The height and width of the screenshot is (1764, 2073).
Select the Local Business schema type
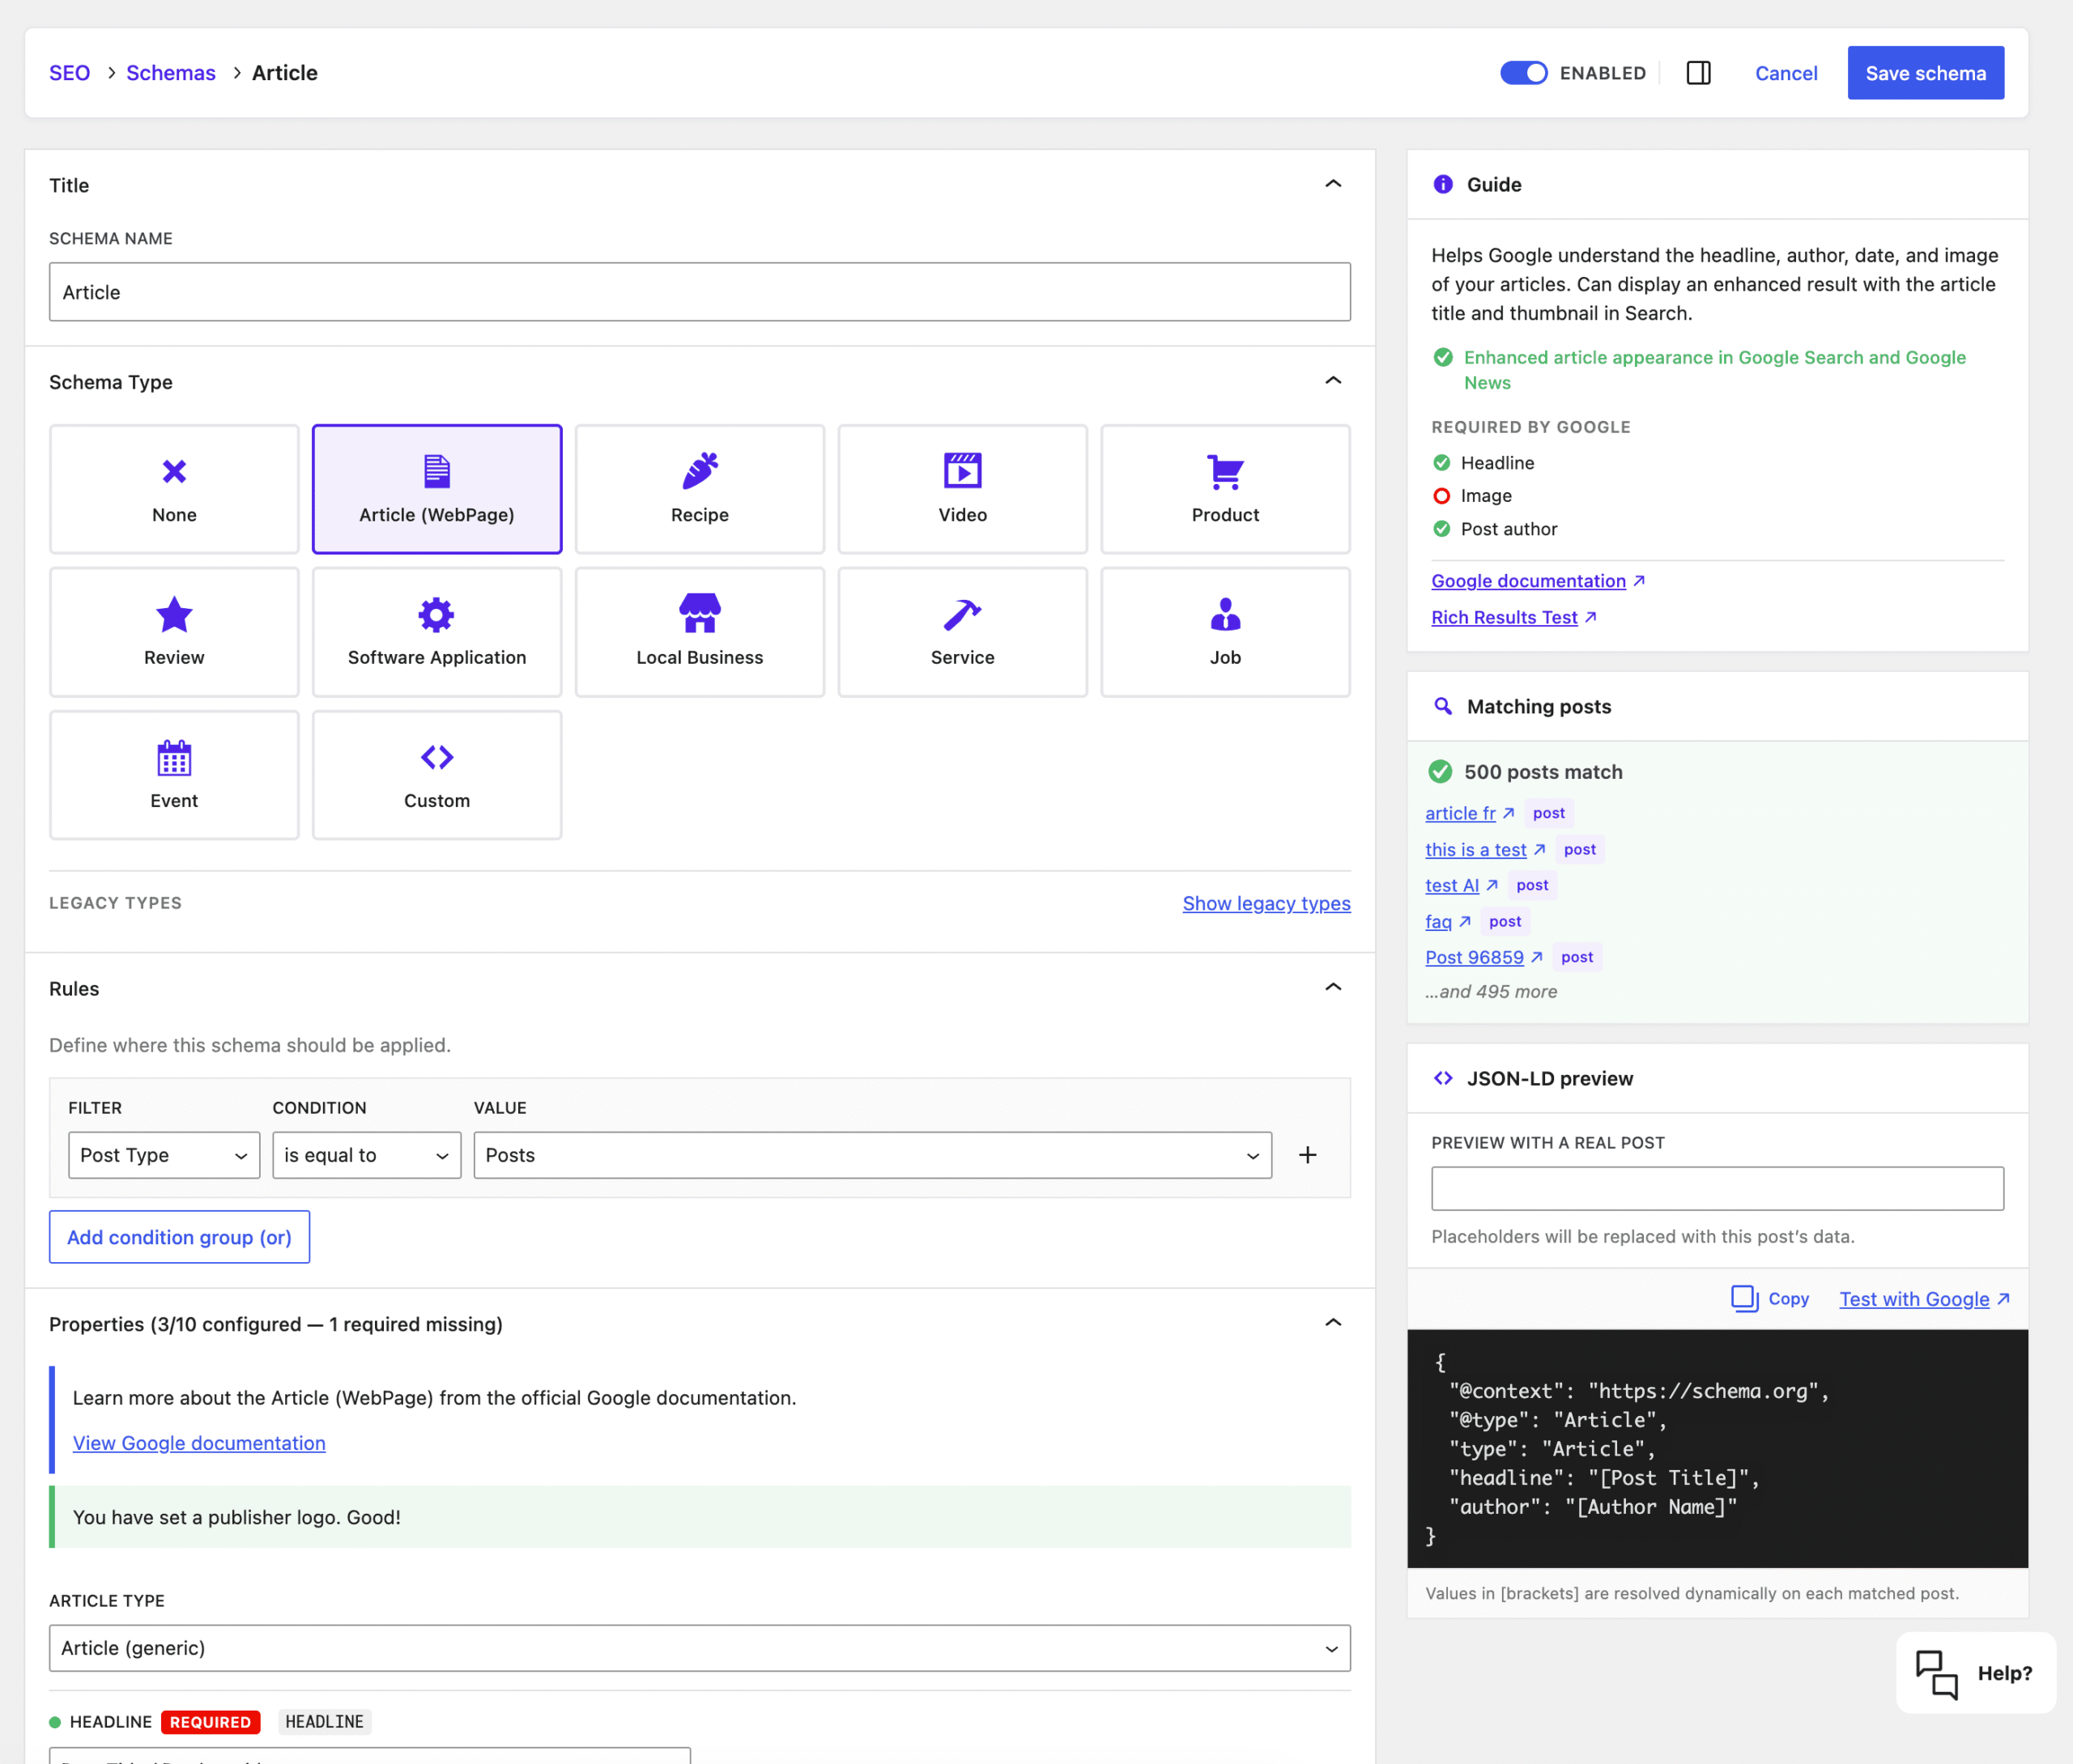(x=700, y=632)
